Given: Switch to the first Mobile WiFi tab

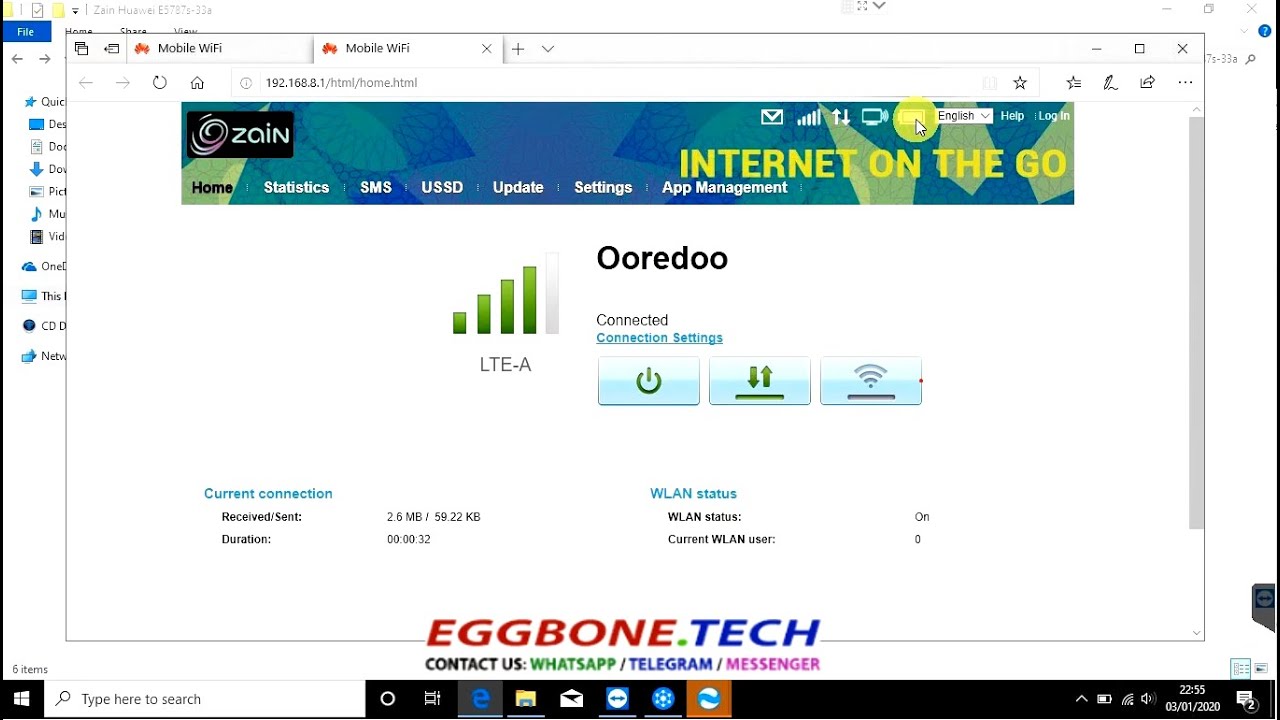Looking at the screenshot, I should [220, 48].
